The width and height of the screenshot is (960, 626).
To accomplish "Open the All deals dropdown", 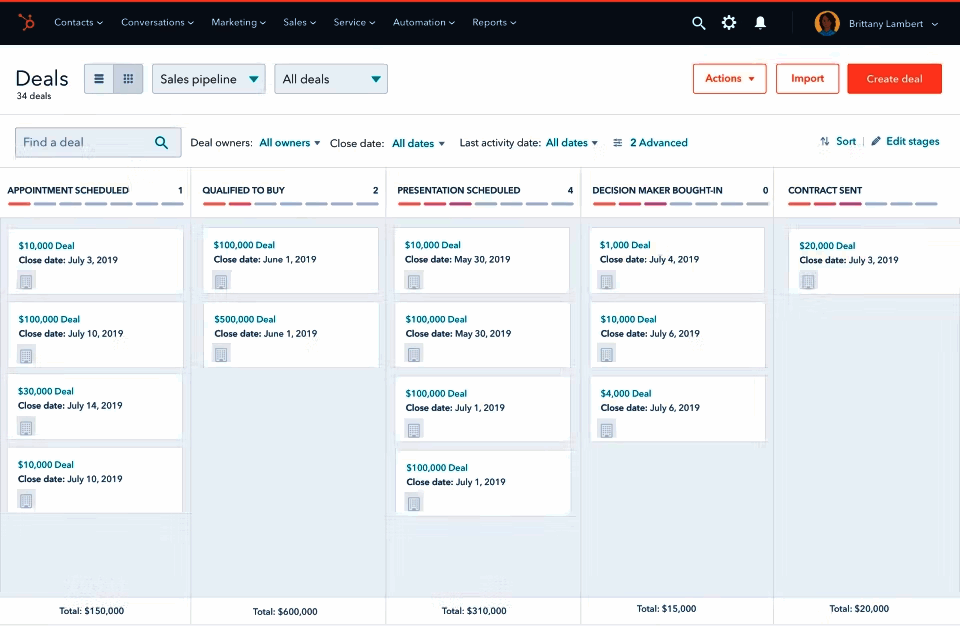I will click(x=331, y=79).
